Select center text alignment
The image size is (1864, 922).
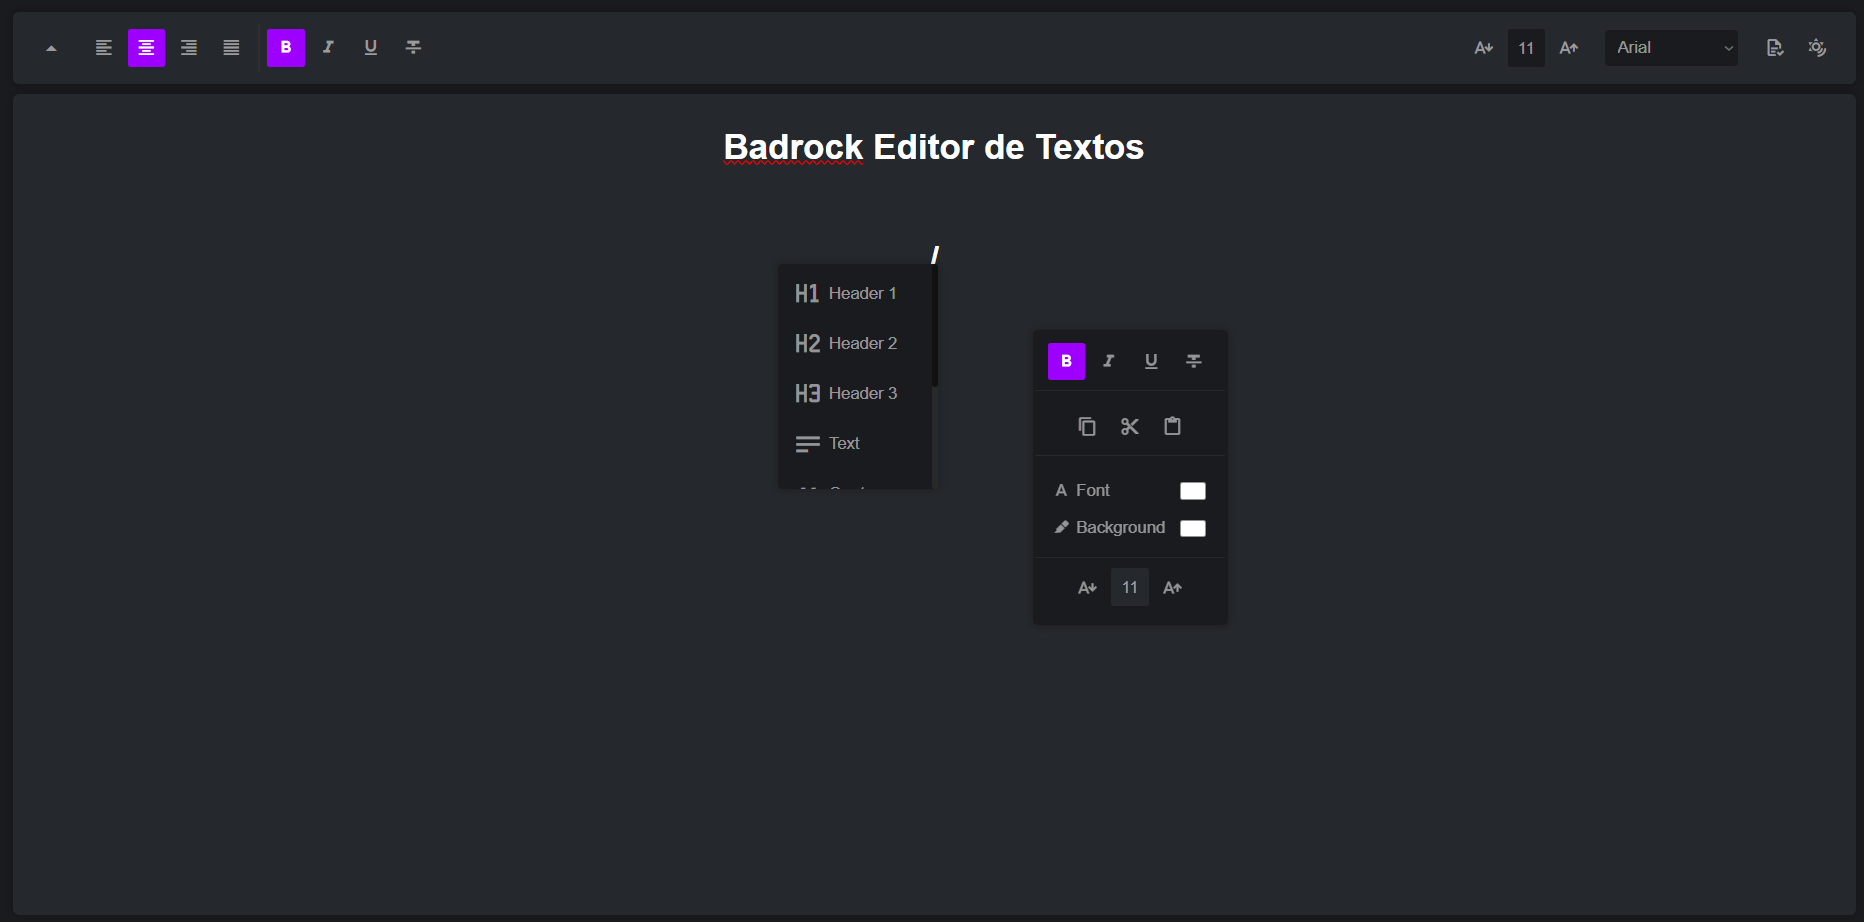click(146, 47)
